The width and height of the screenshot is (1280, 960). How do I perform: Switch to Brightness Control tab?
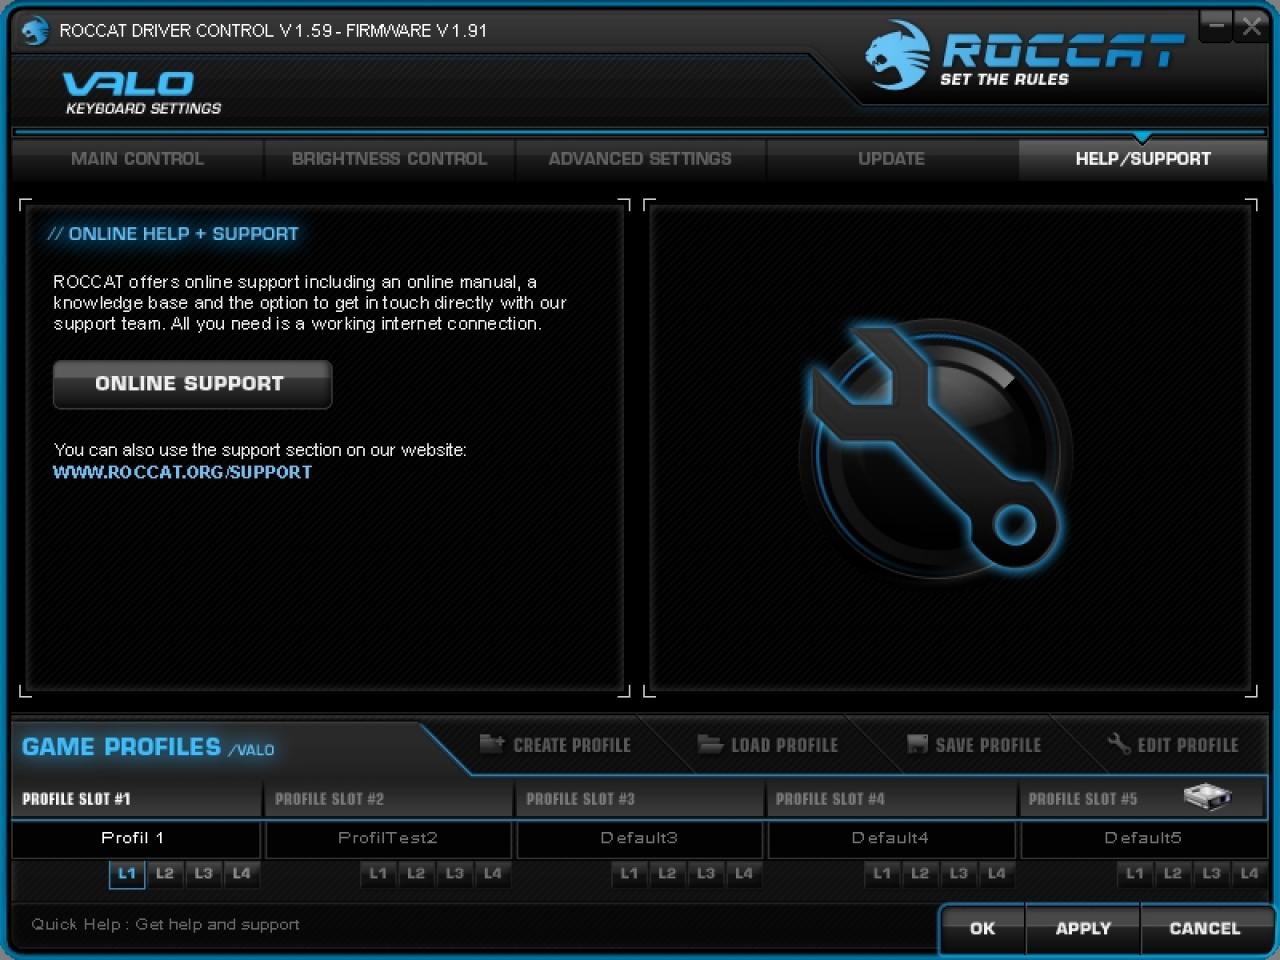(389, 159)
